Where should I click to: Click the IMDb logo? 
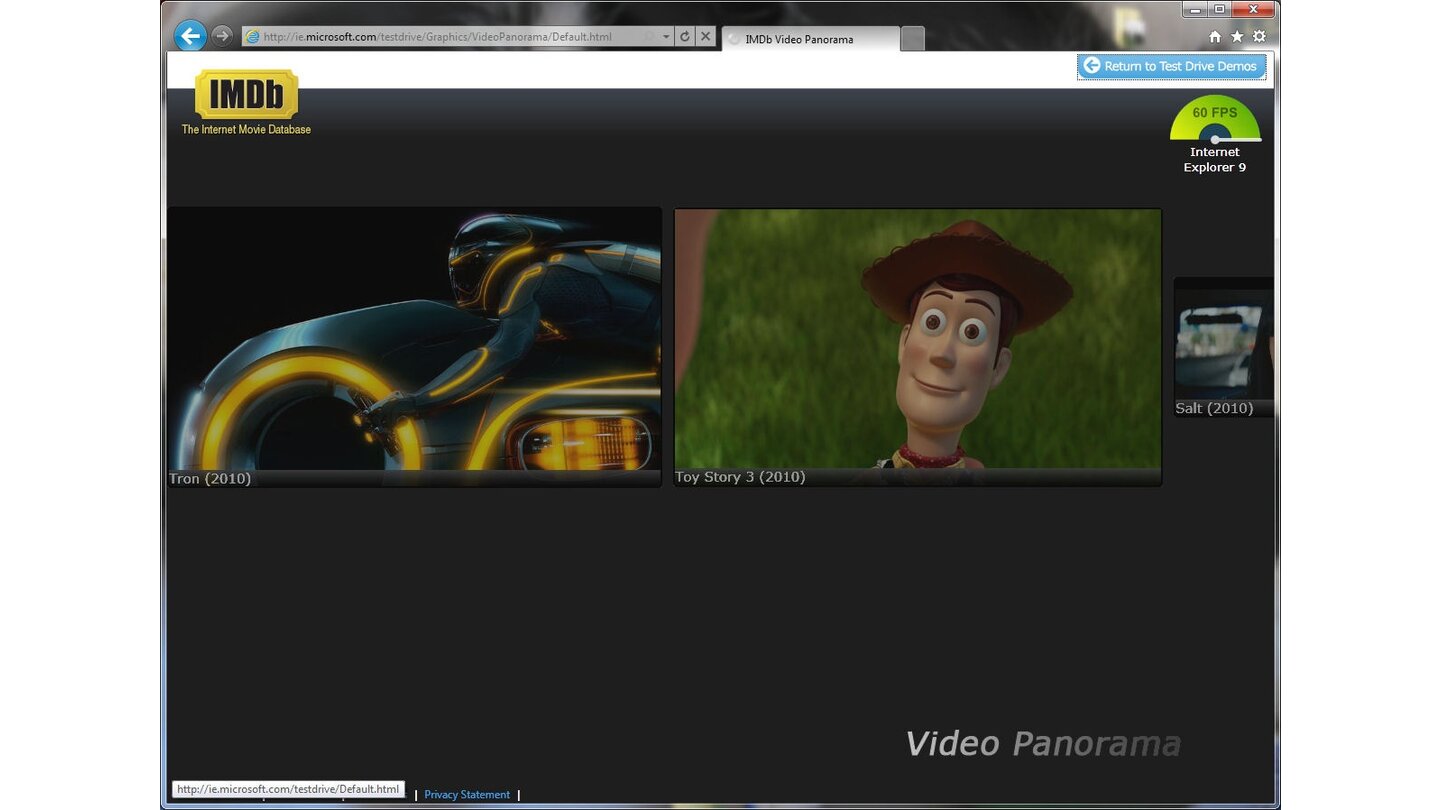[246, 94]
